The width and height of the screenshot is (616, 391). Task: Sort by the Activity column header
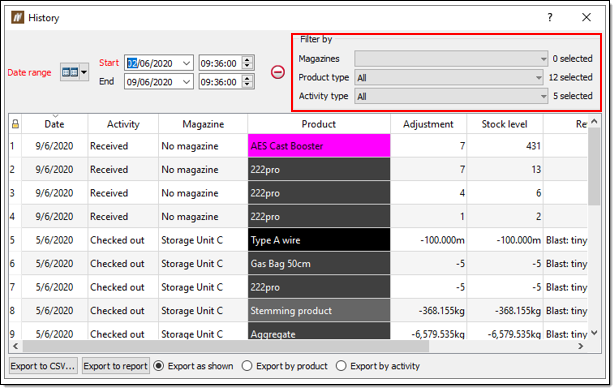[x=123, y=124]
